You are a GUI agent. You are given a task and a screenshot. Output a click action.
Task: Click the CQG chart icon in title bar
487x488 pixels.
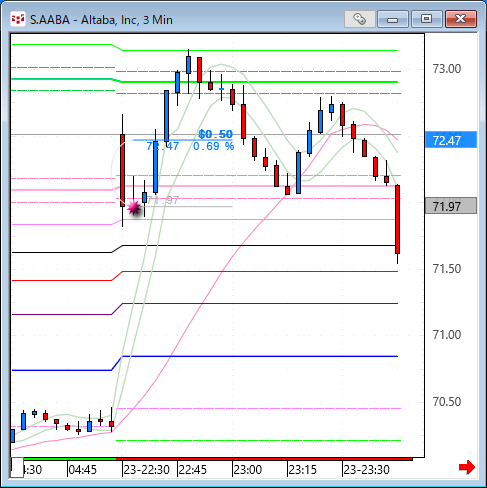coord(18,19)
